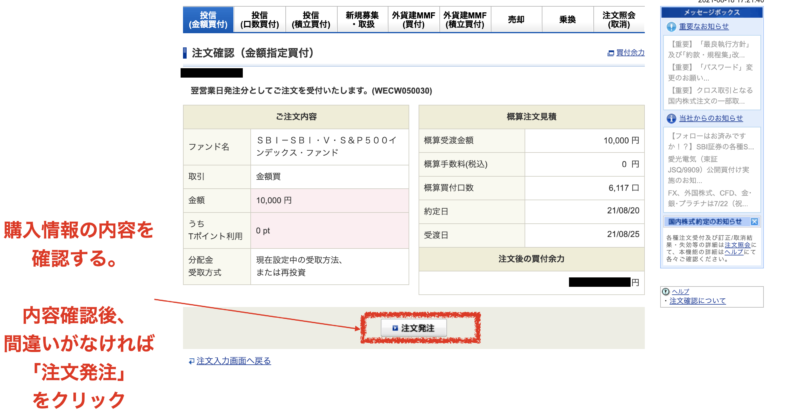Click the 注文後の買付余力 header
800x413 pixels.
click(x=531, y=259)
